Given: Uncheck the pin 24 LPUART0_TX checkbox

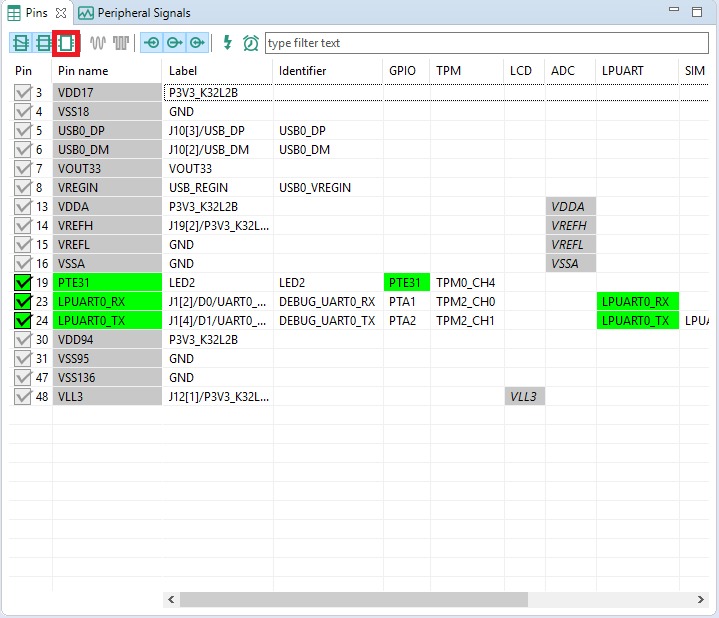Looking at the screenshot, I should click(x=23, y=321).
